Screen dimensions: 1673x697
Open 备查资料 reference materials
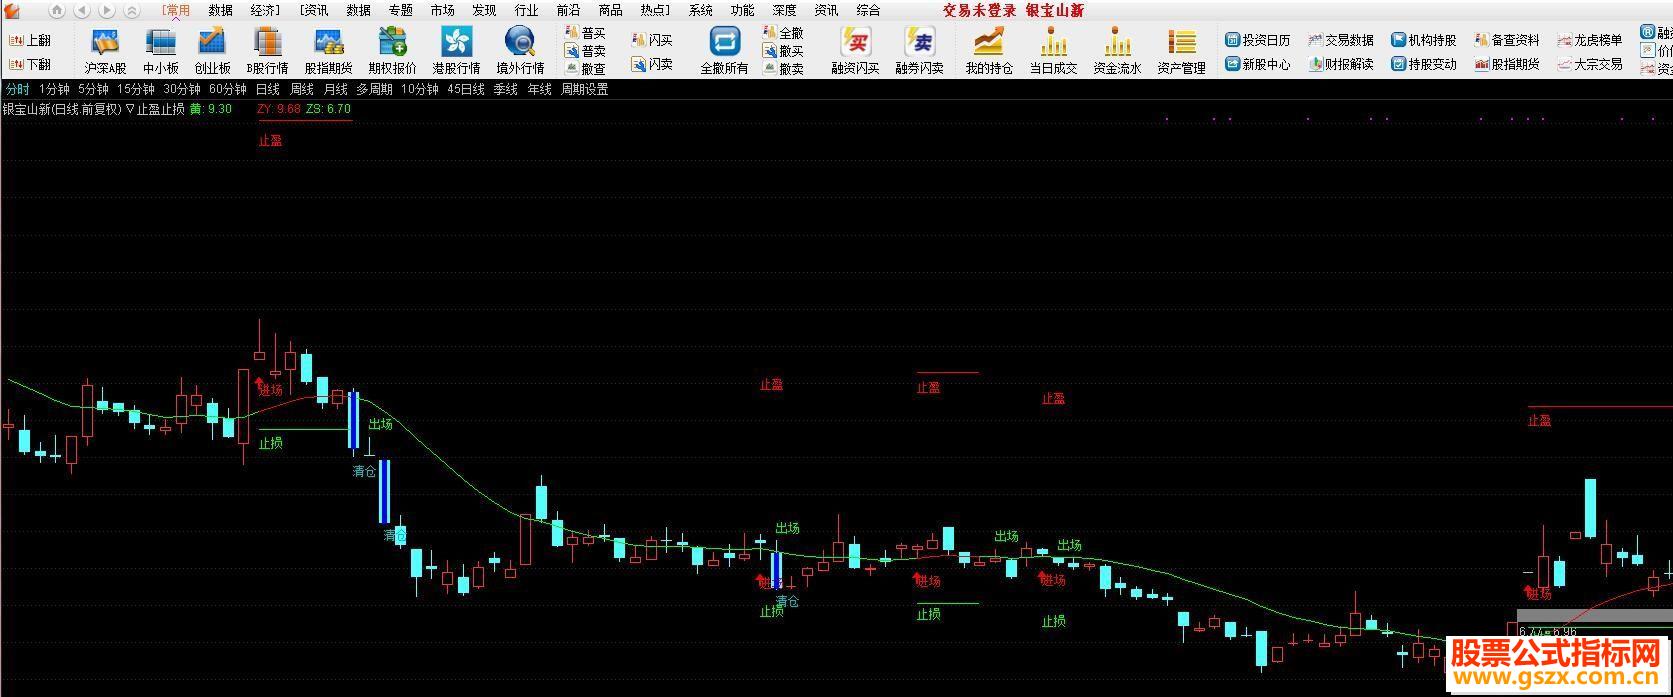point(1507,40)
